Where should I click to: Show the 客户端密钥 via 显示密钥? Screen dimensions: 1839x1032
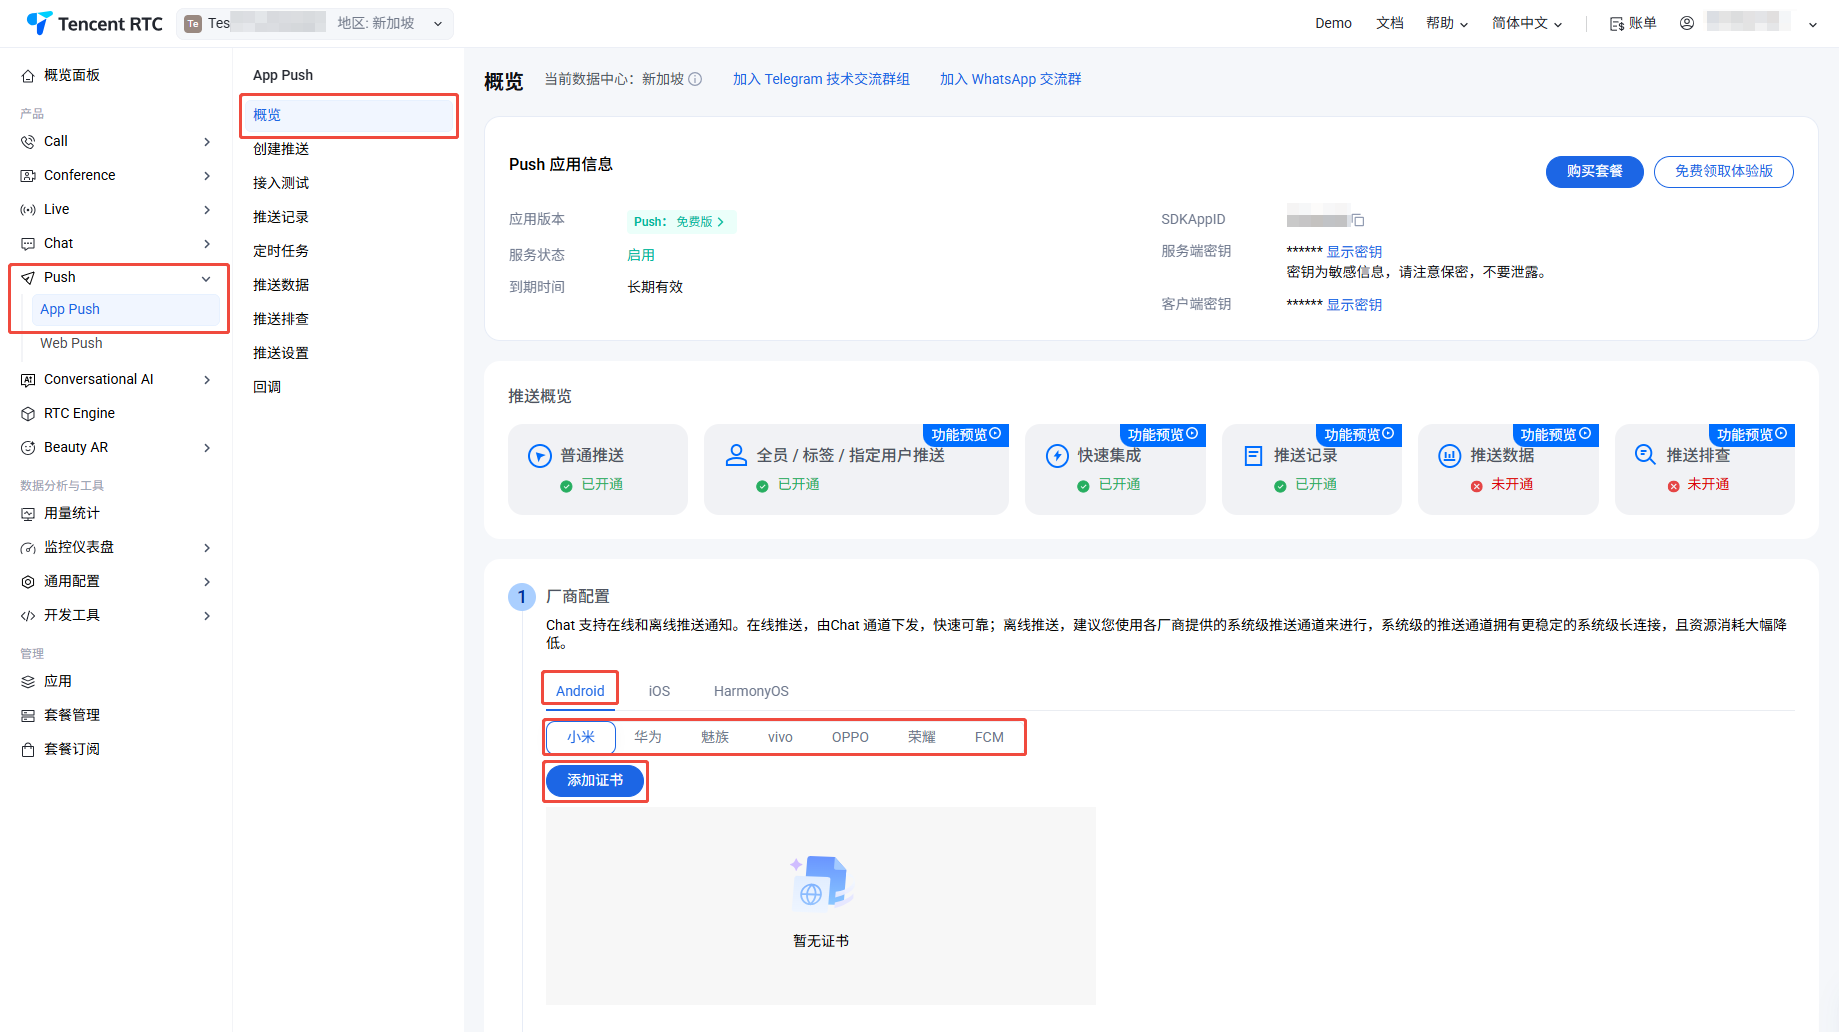[x=1354, y=305]
